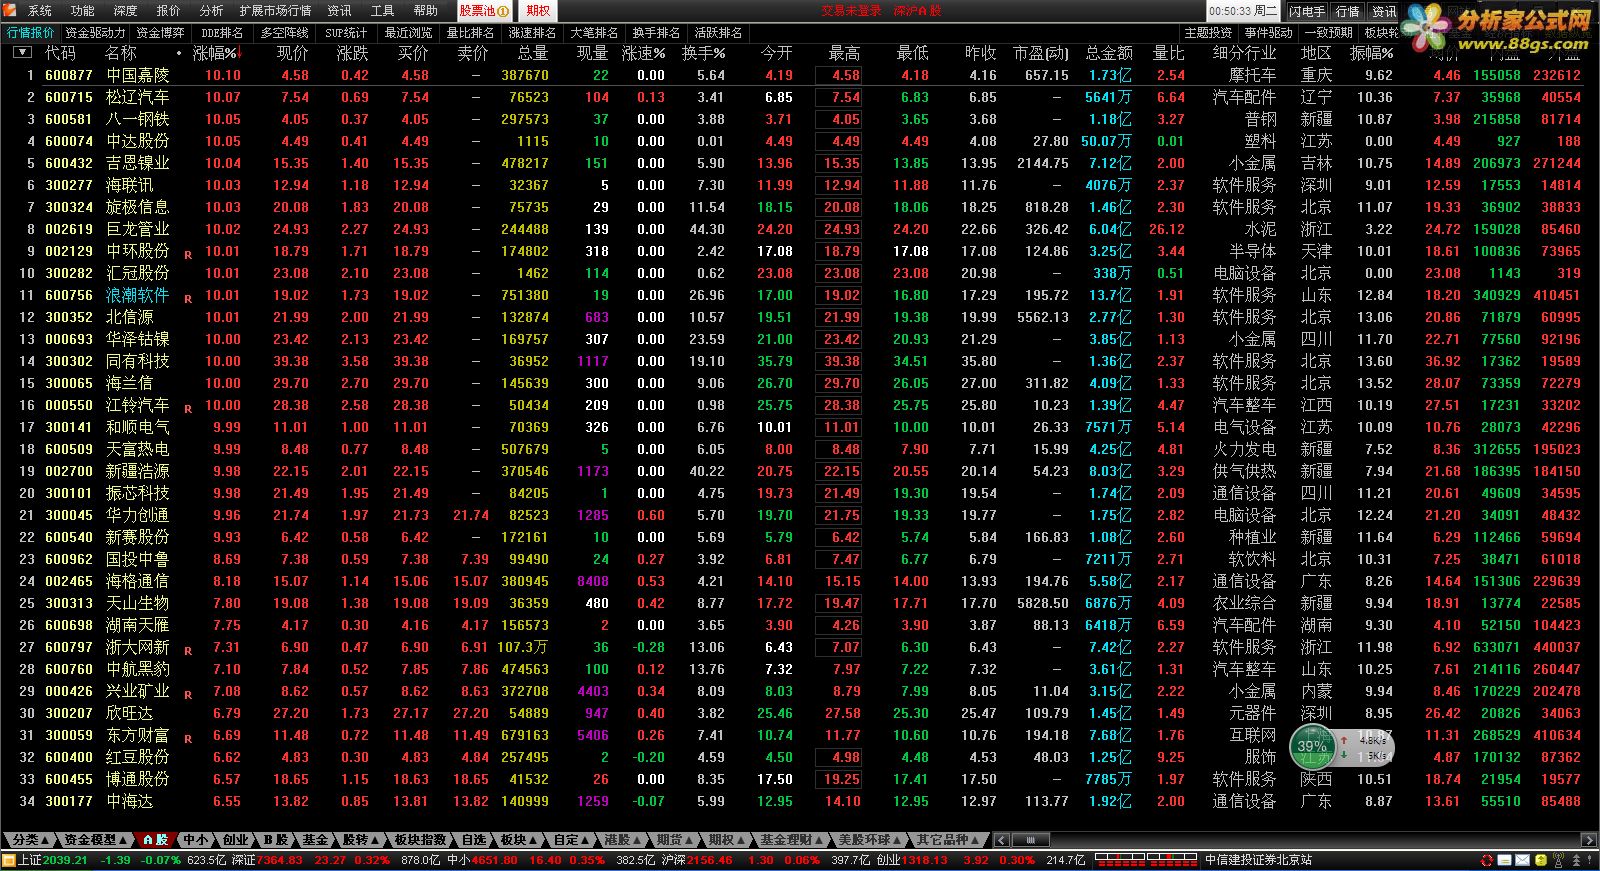The height and width of the screenshot is (871, 1600).
Task: Select stock row 浪潮软件
Action: [x=800, y=295]
